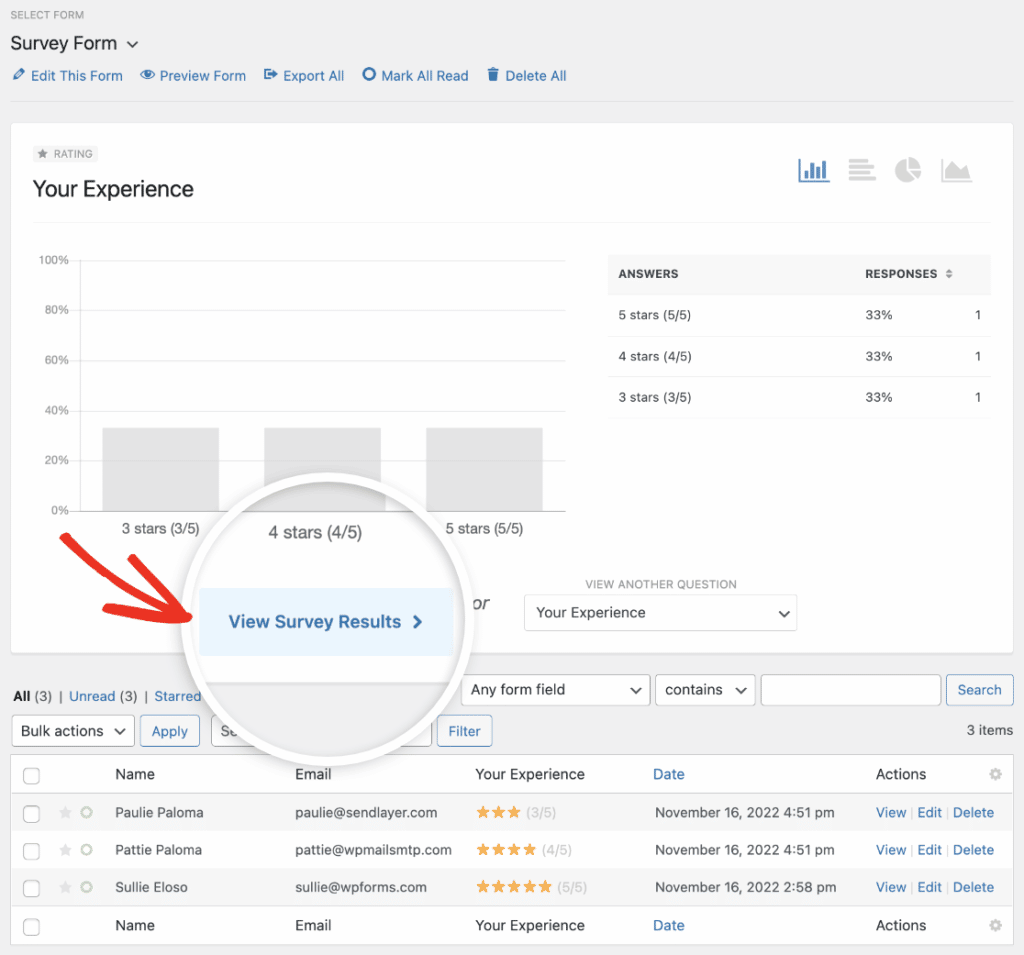Open the Bulk actions dropdown

[72, 730]
